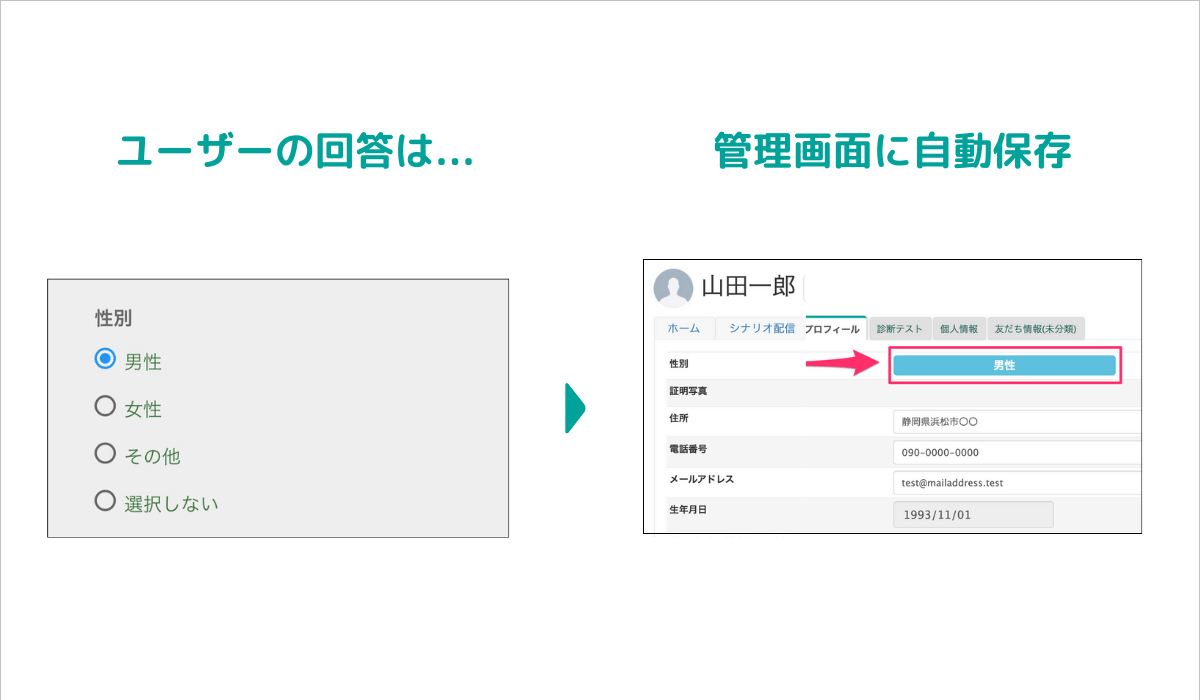Focus the 電話番号 phone number field

click(1016, 453)
